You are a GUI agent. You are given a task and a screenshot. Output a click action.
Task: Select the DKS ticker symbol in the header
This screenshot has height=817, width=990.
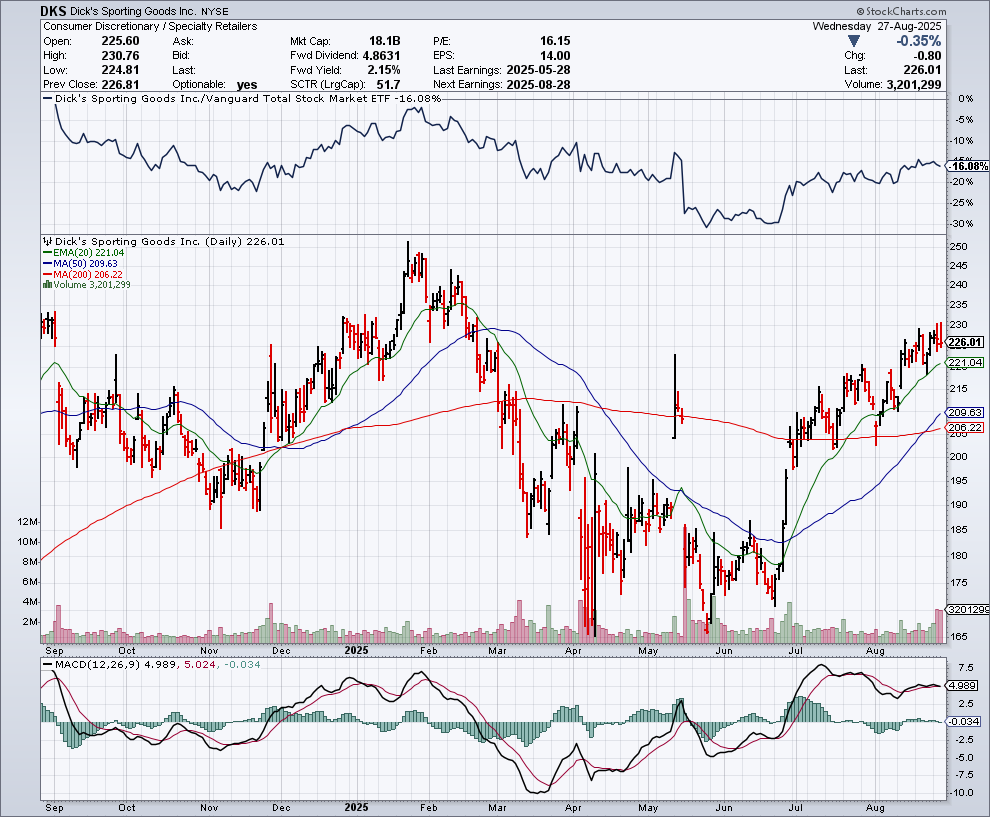(x=53, y=11)
